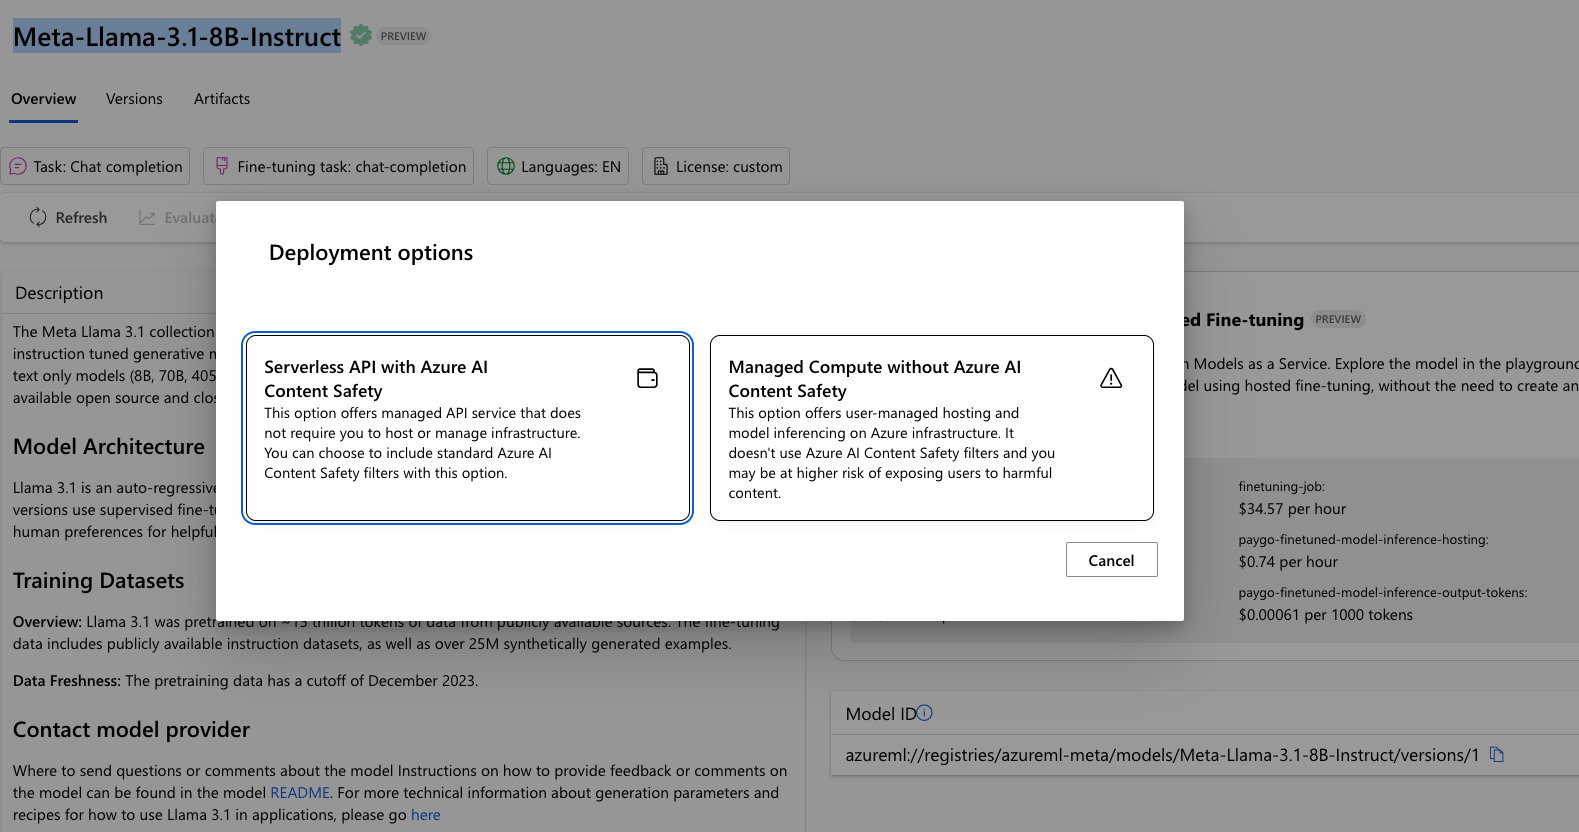Viewport: 1579px width, 832px height.
Task: Click the PREVIEW label beside model title
Action: pos(403,36)
